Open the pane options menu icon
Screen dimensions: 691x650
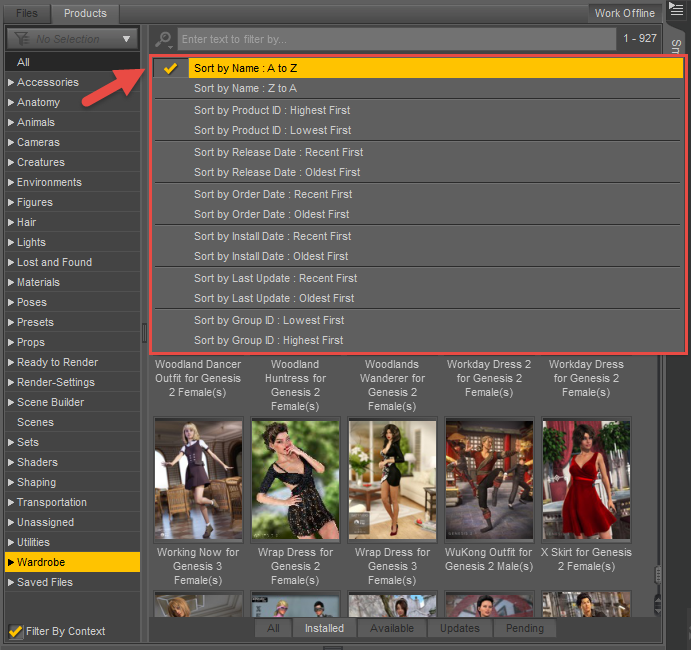pyautogui.click(x=676, y=11)
